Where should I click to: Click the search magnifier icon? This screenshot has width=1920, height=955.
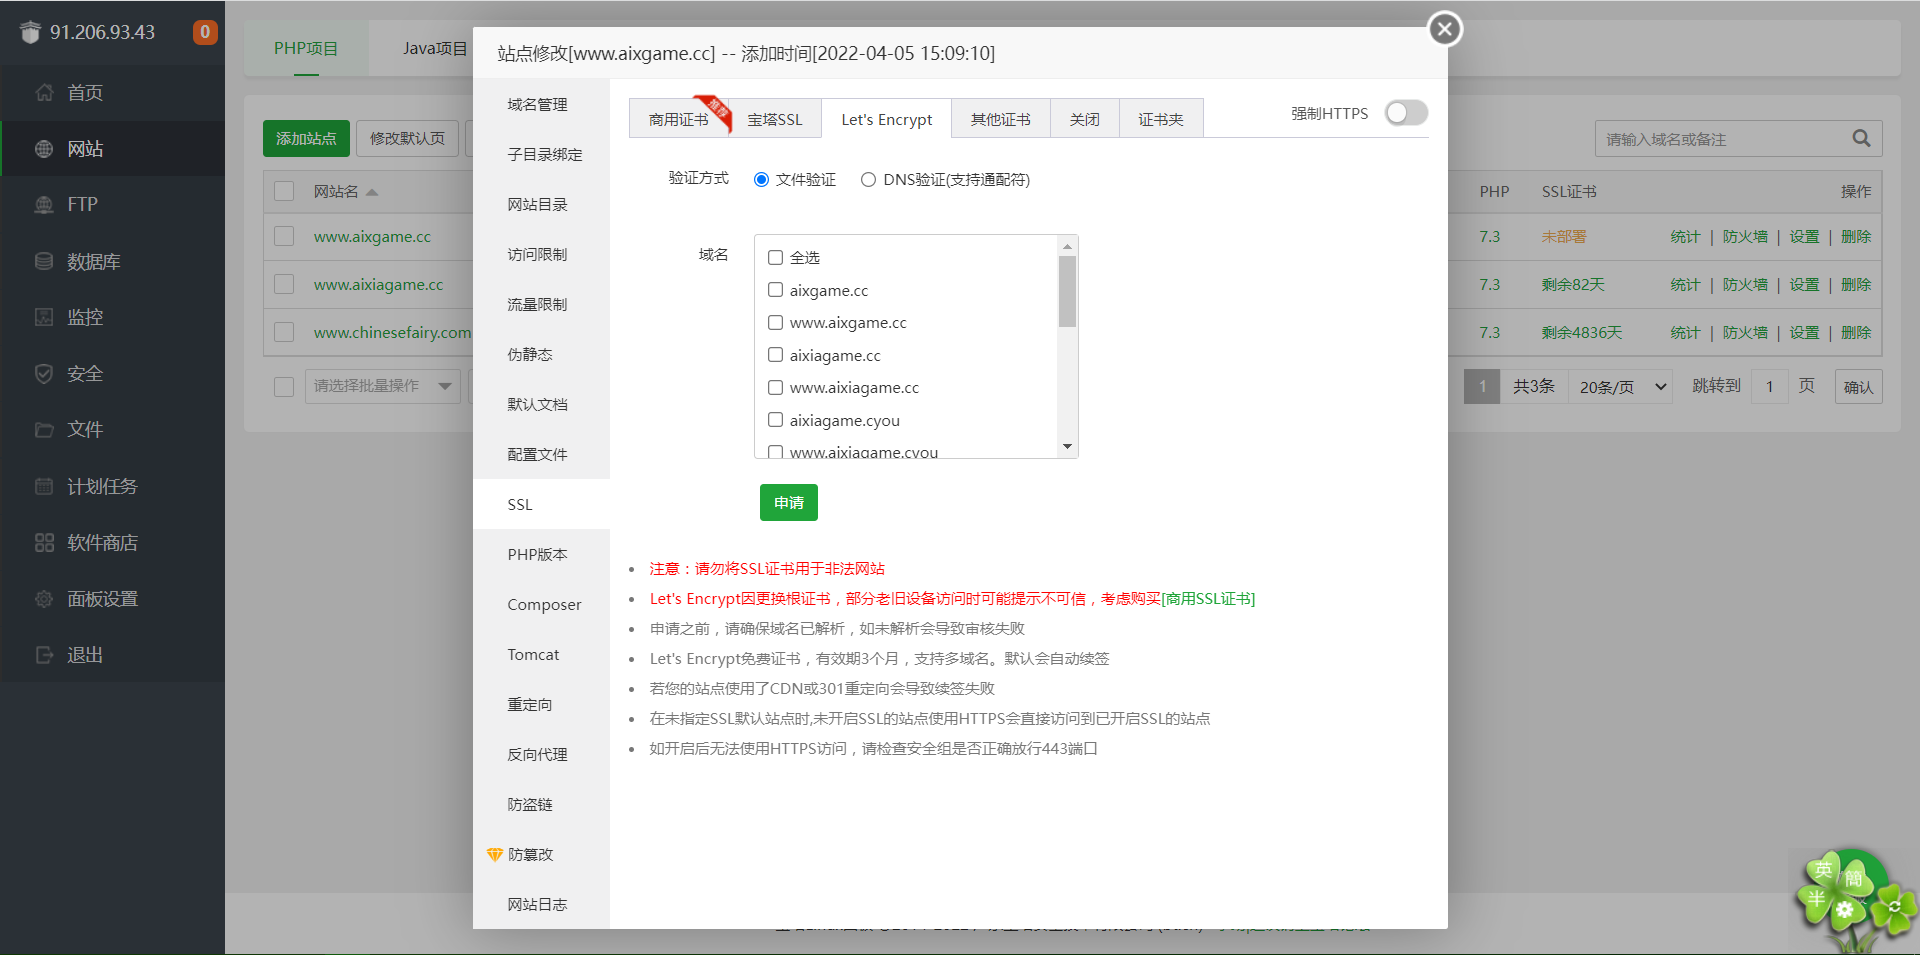click(1861, 138)
